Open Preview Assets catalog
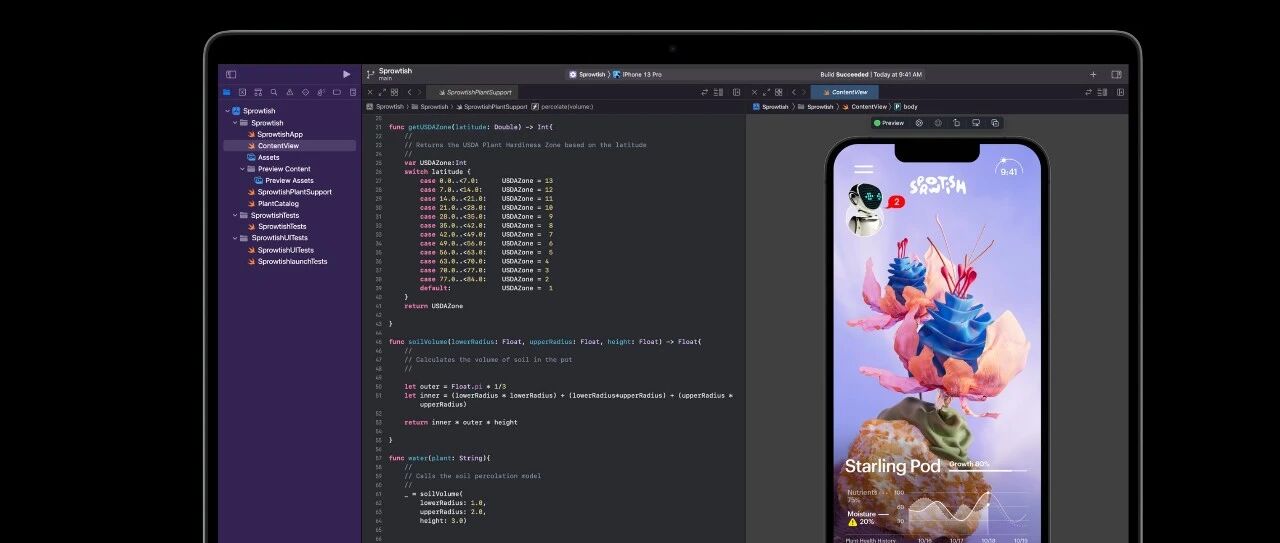Viewport: 1280px width, 543px height. [284, 181]
